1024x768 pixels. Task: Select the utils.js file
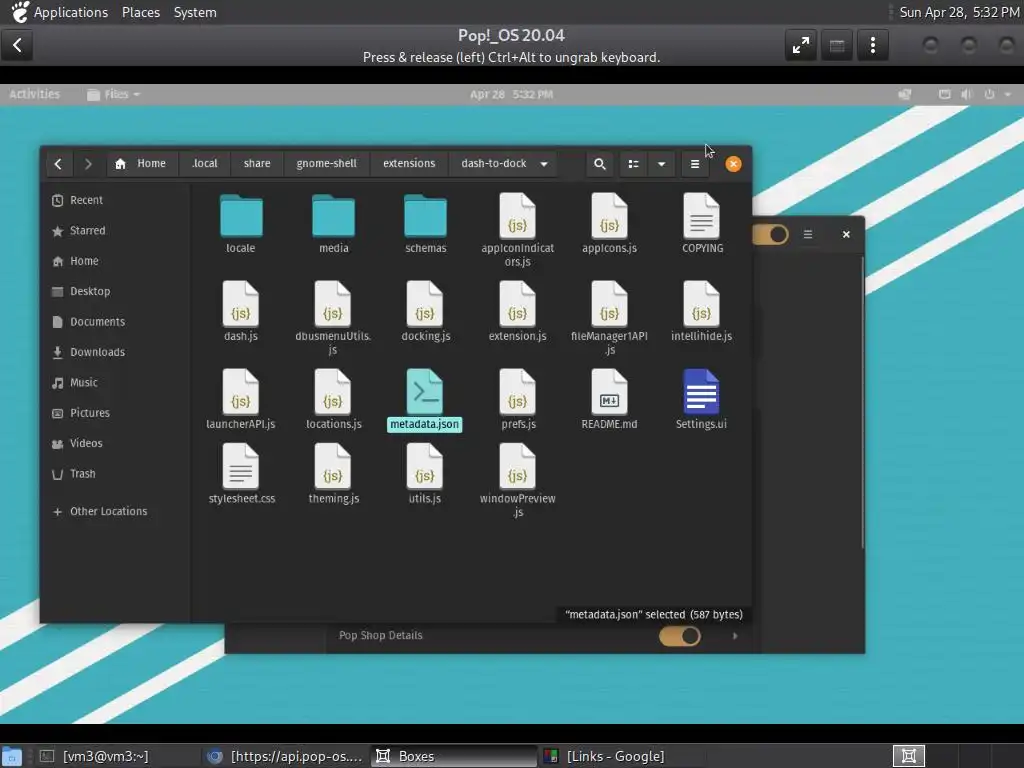(425, 474)
